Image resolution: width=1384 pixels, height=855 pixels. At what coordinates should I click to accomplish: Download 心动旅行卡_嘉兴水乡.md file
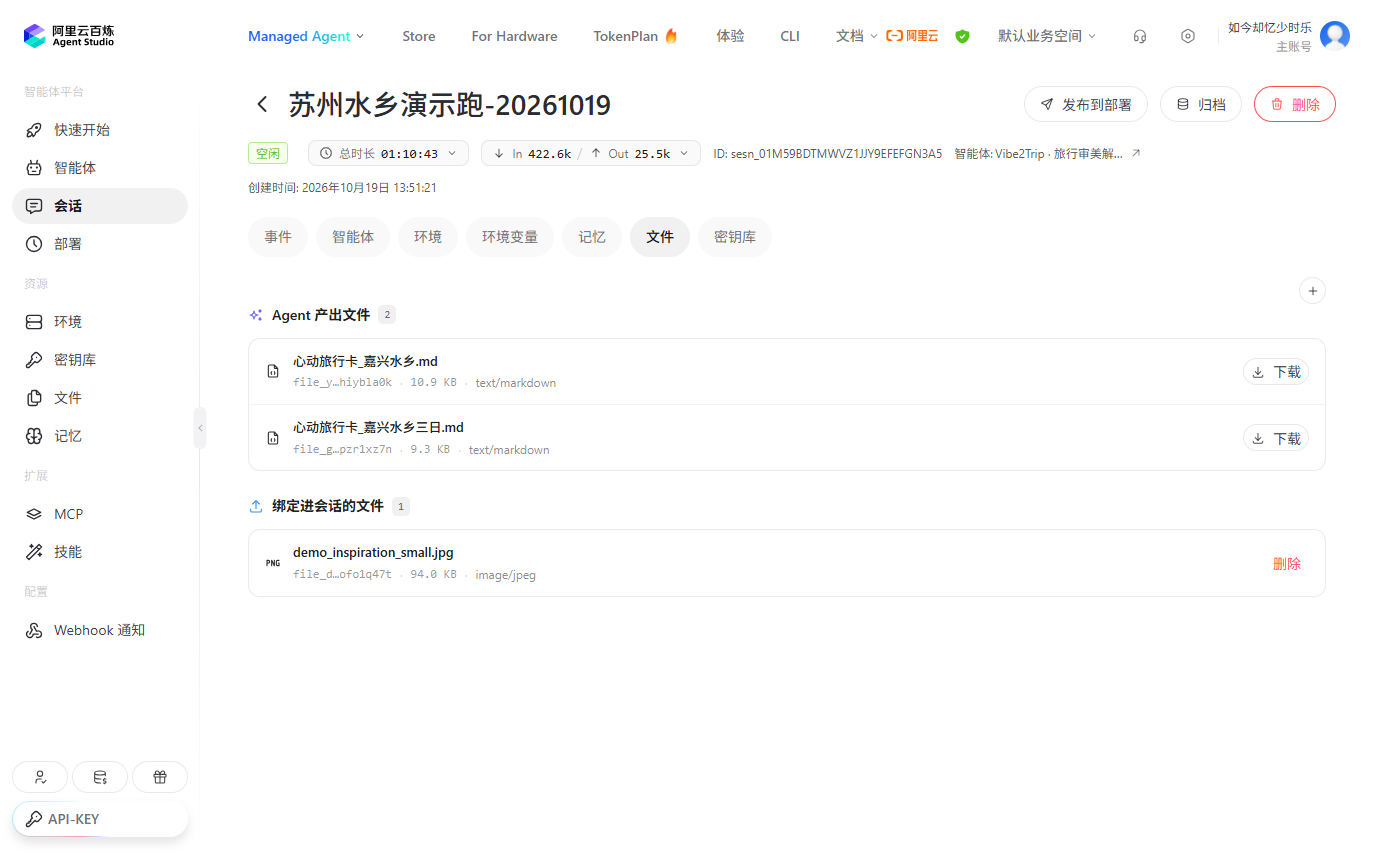[x=1276, y=372]
